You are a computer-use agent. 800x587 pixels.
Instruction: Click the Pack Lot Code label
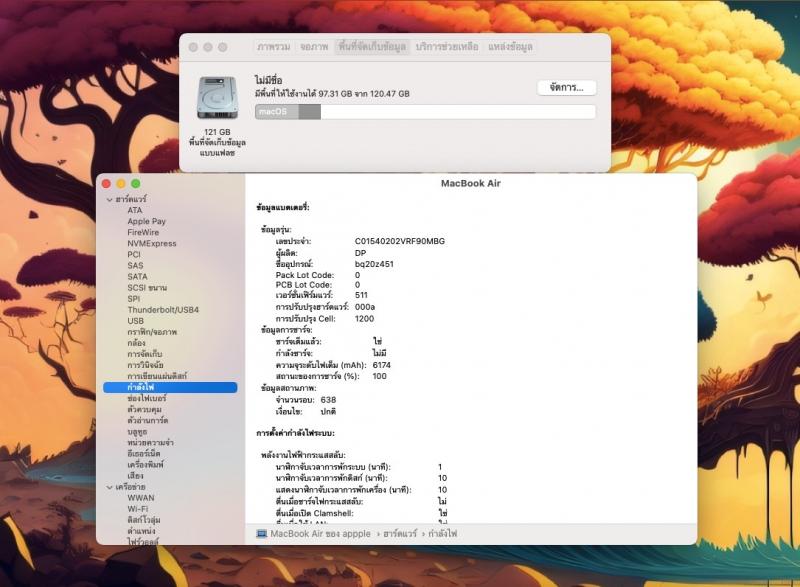tap(305, 275)
